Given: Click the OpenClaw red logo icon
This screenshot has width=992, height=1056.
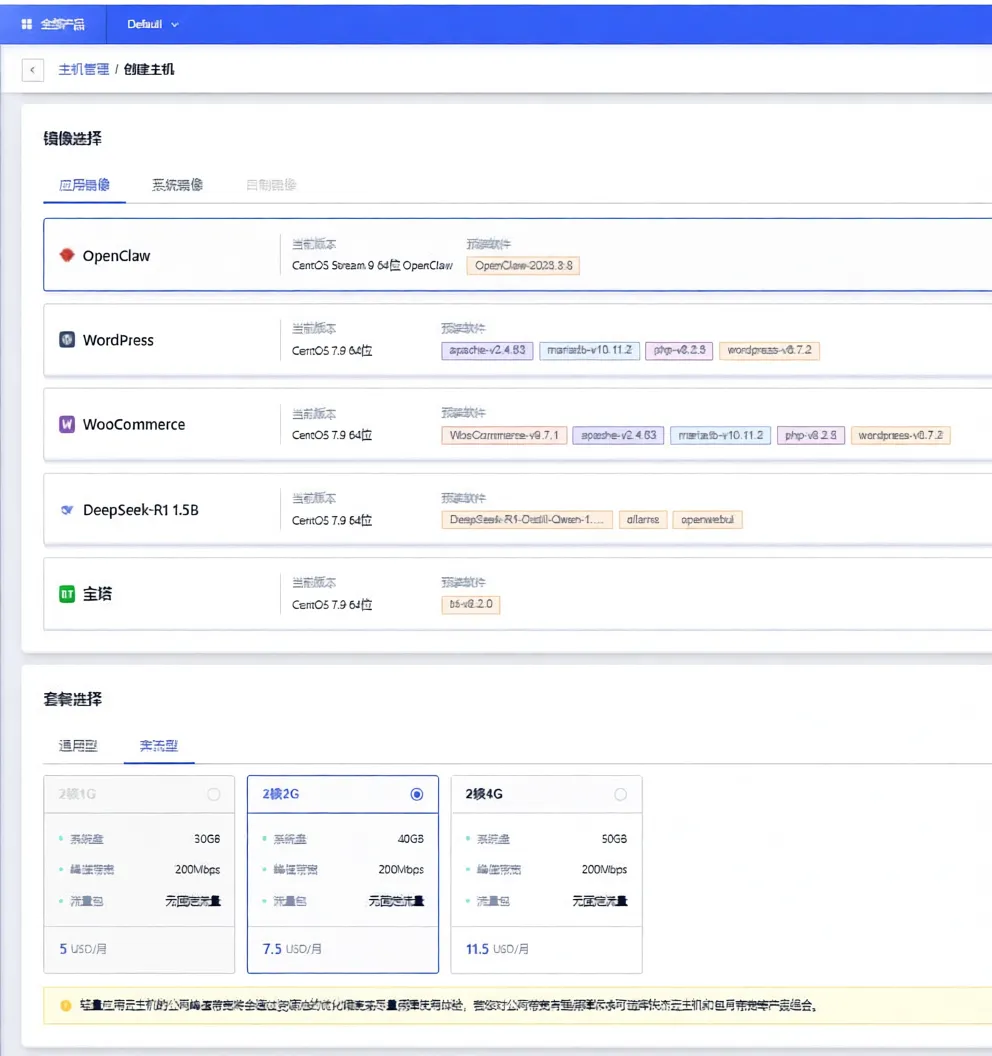Looking at the screenshot, I should pyautogui.click(x=67, y=255).
